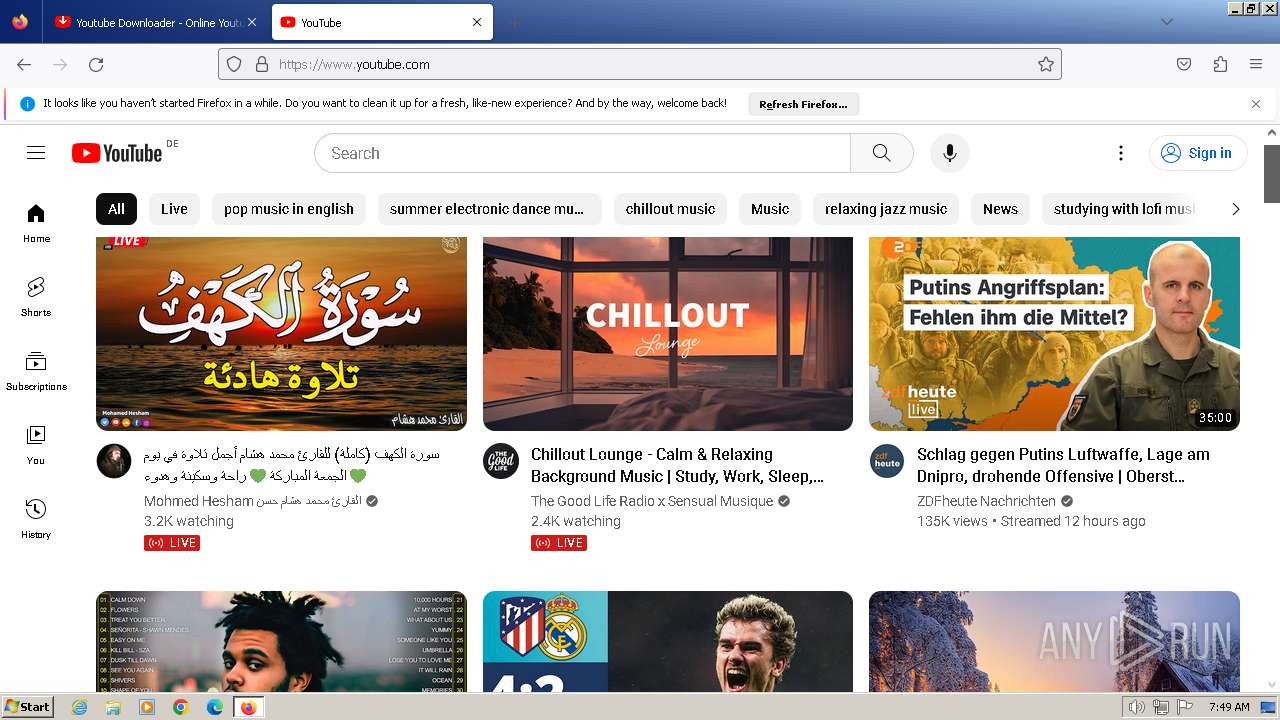Open Subscriptions in the sidebar
Viewport: 1280px width, 720px height.
point(36,371)
